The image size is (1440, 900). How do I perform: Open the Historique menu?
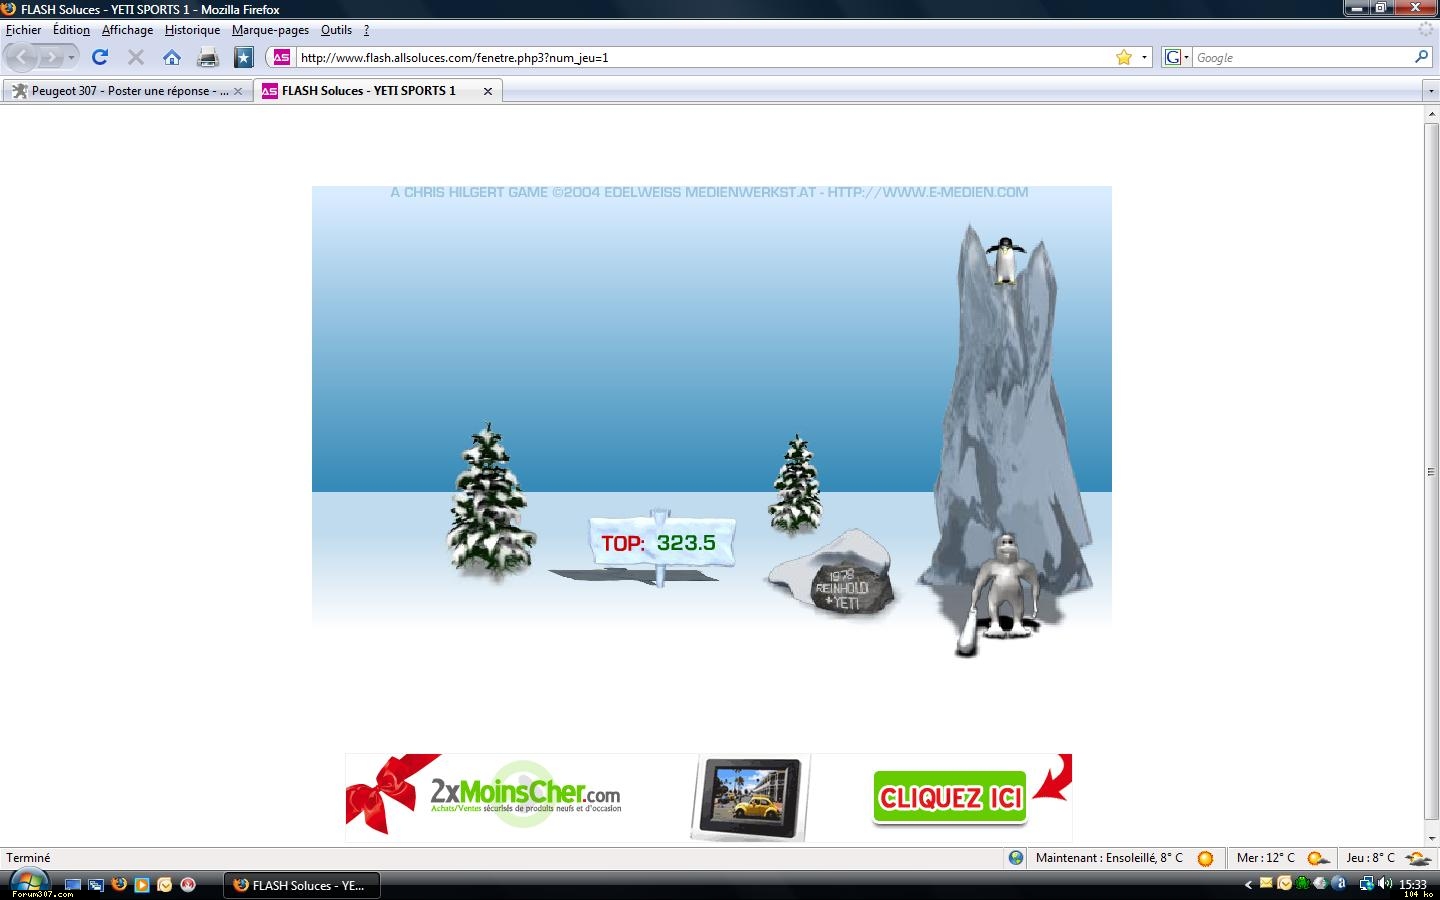(x=192, y=30)
